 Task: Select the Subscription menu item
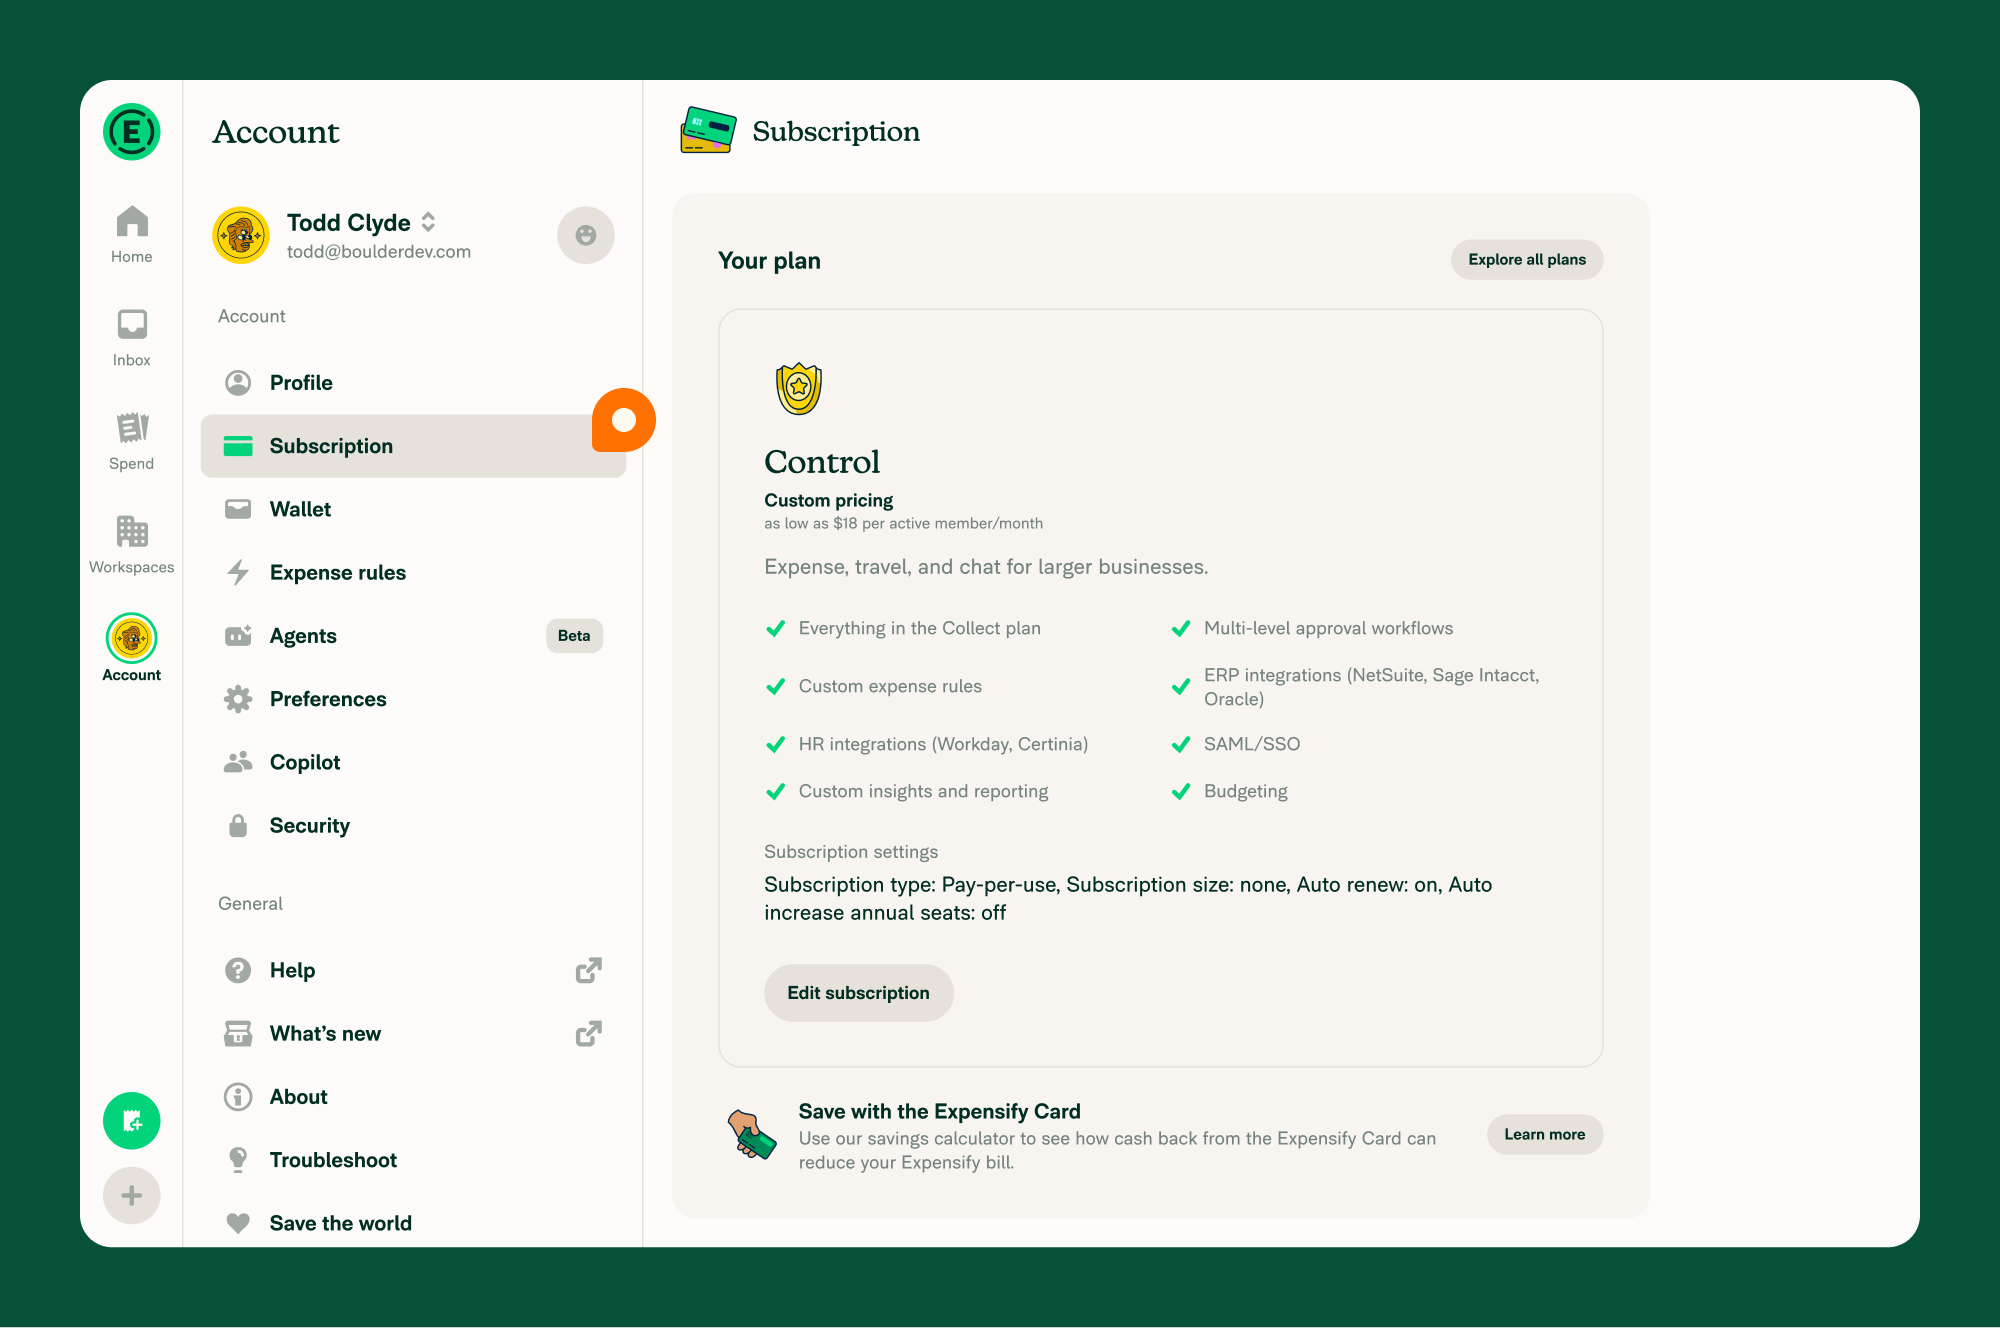pyautogui.click(x=413, y=446)
